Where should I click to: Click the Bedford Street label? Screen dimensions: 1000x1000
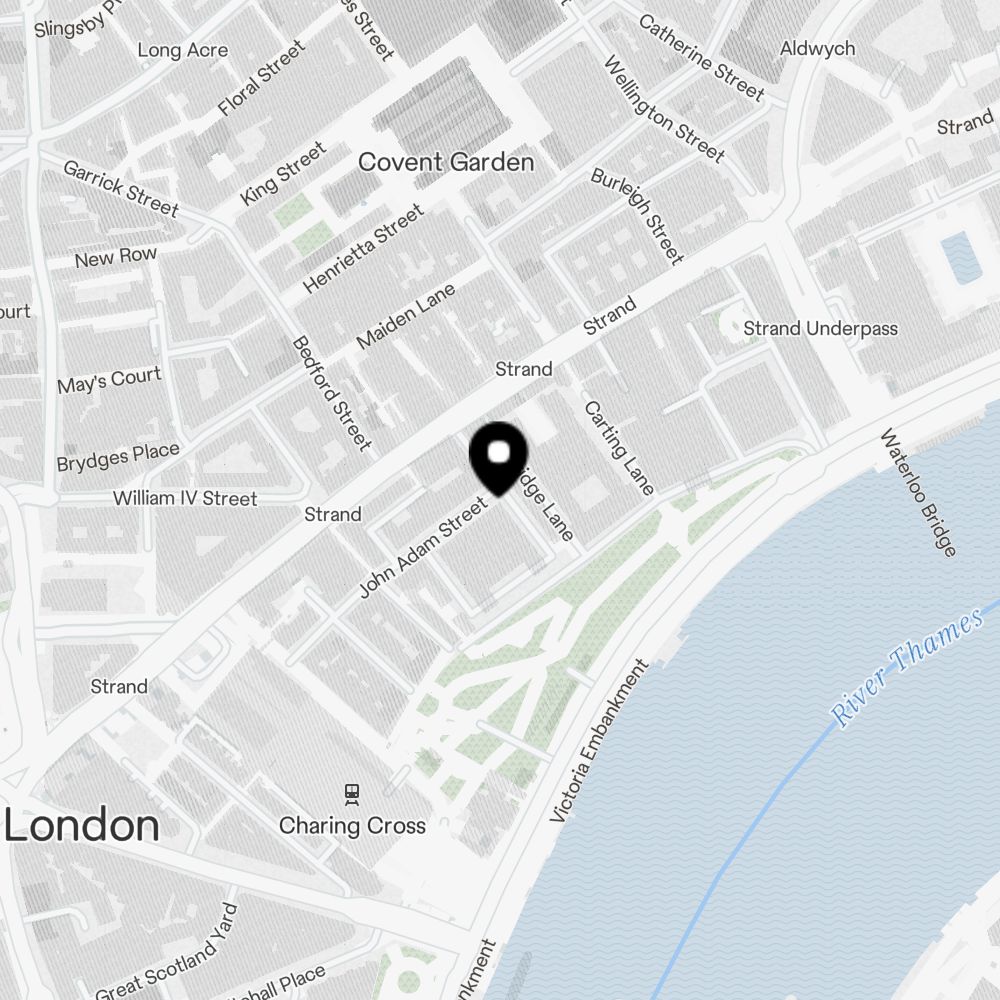pyautogui.click(x=331, y=394)
